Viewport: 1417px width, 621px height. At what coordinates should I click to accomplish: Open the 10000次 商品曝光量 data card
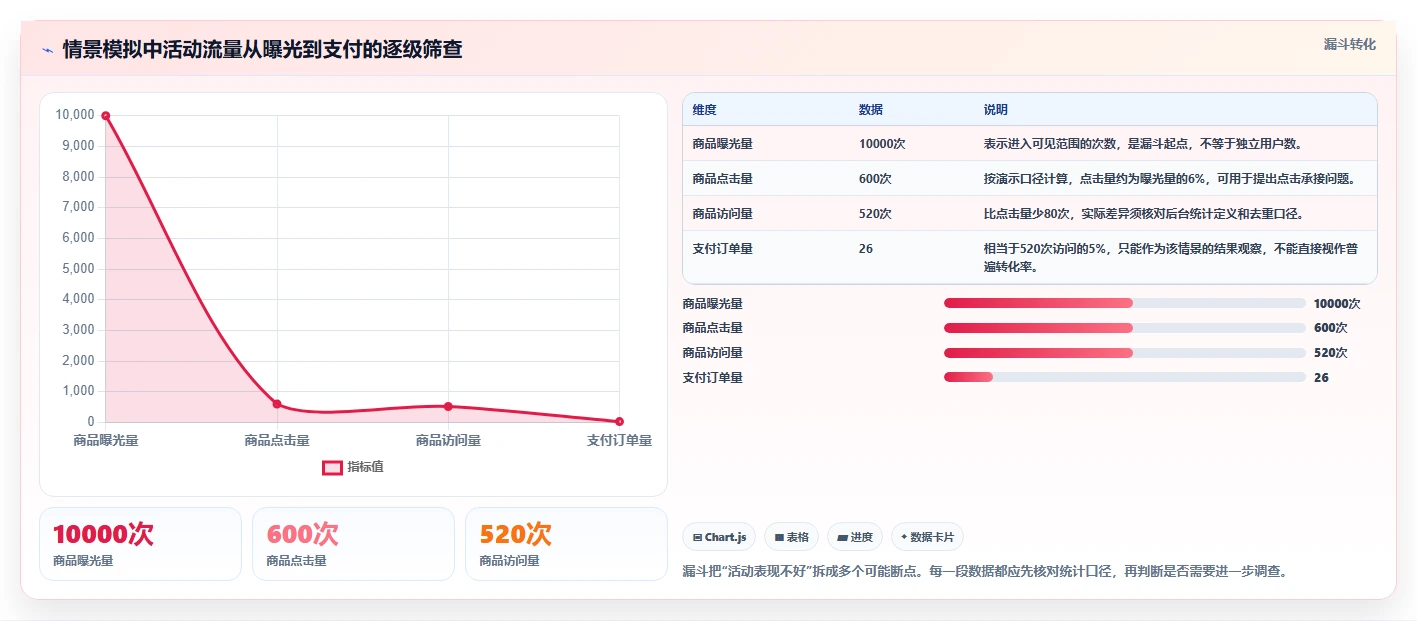coord(140,544)
